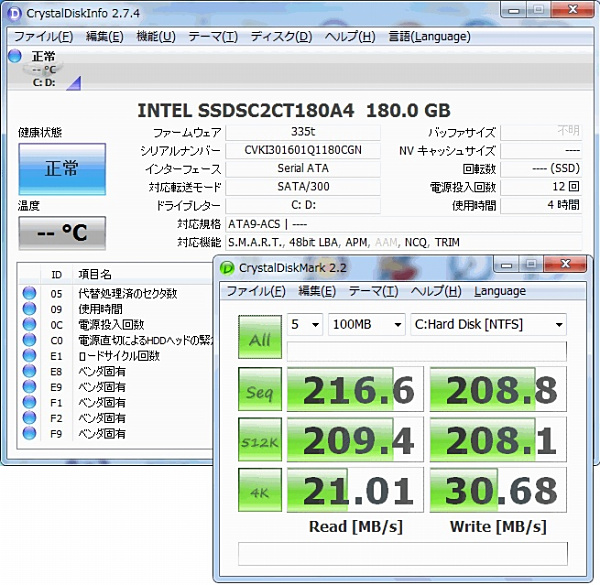Screen dimensions: 600x585
Task: Click the 4K read result 21.01
Action: click(x=355, y=490)
